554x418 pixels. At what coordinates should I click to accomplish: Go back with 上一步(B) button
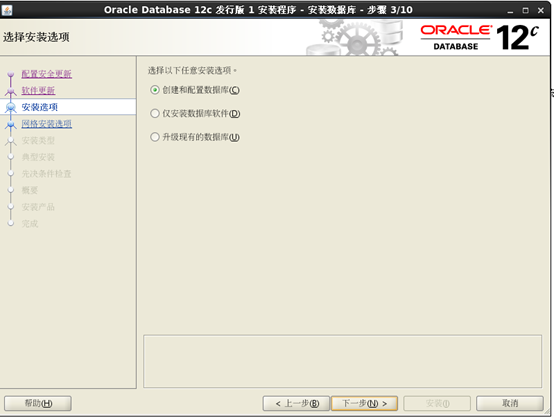coord(296,403)
